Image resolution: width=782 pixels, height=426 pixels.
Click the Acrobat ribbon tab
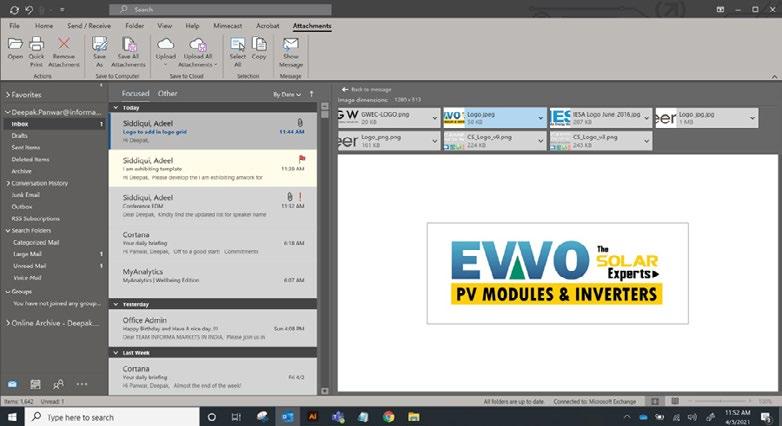coord(267,25)
